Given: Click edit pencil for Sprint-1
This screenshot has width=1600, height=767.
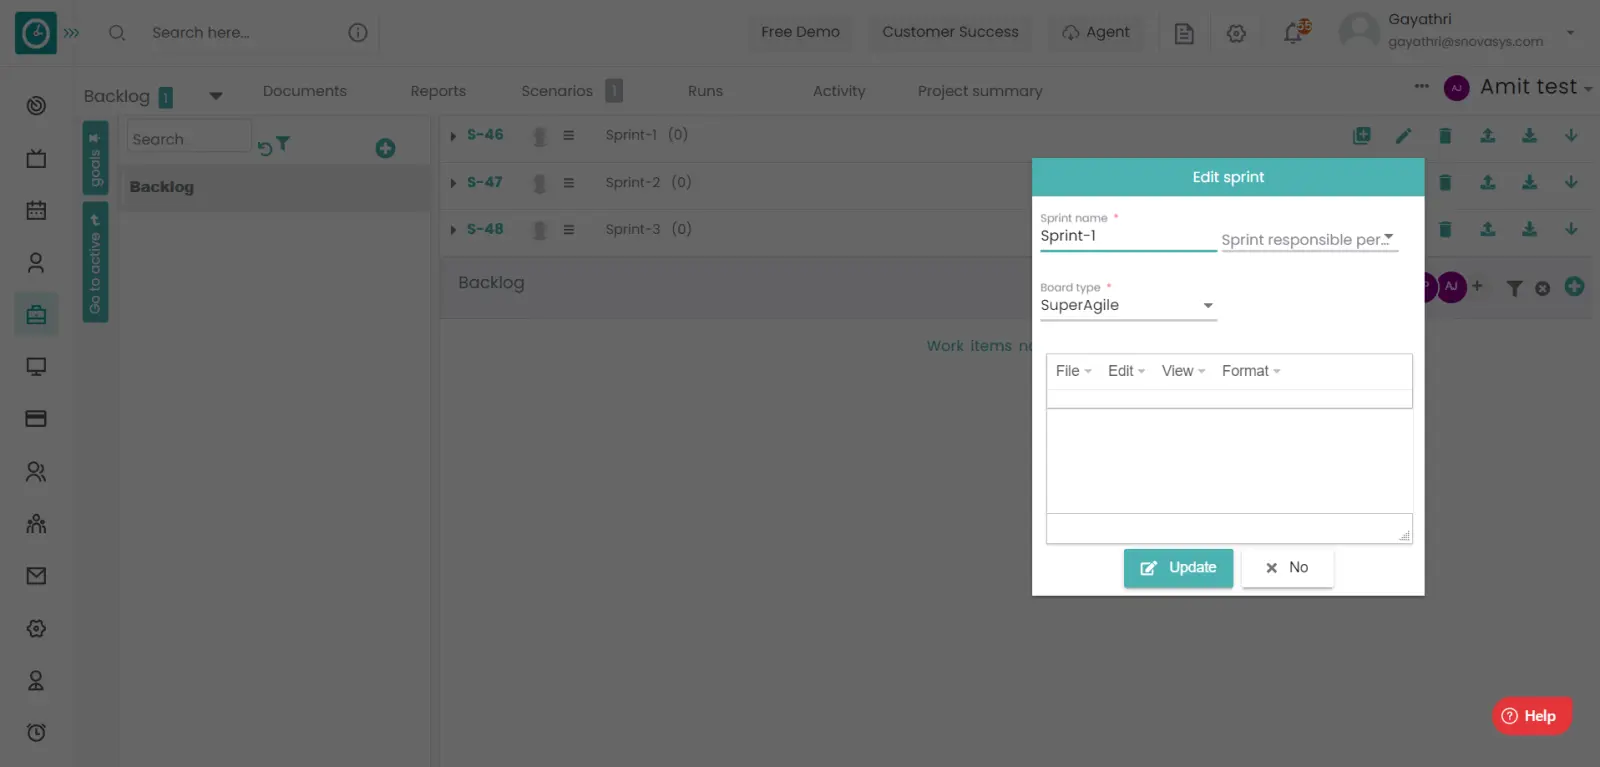Looking at the screenshot, I should [x=1404, y=136].
